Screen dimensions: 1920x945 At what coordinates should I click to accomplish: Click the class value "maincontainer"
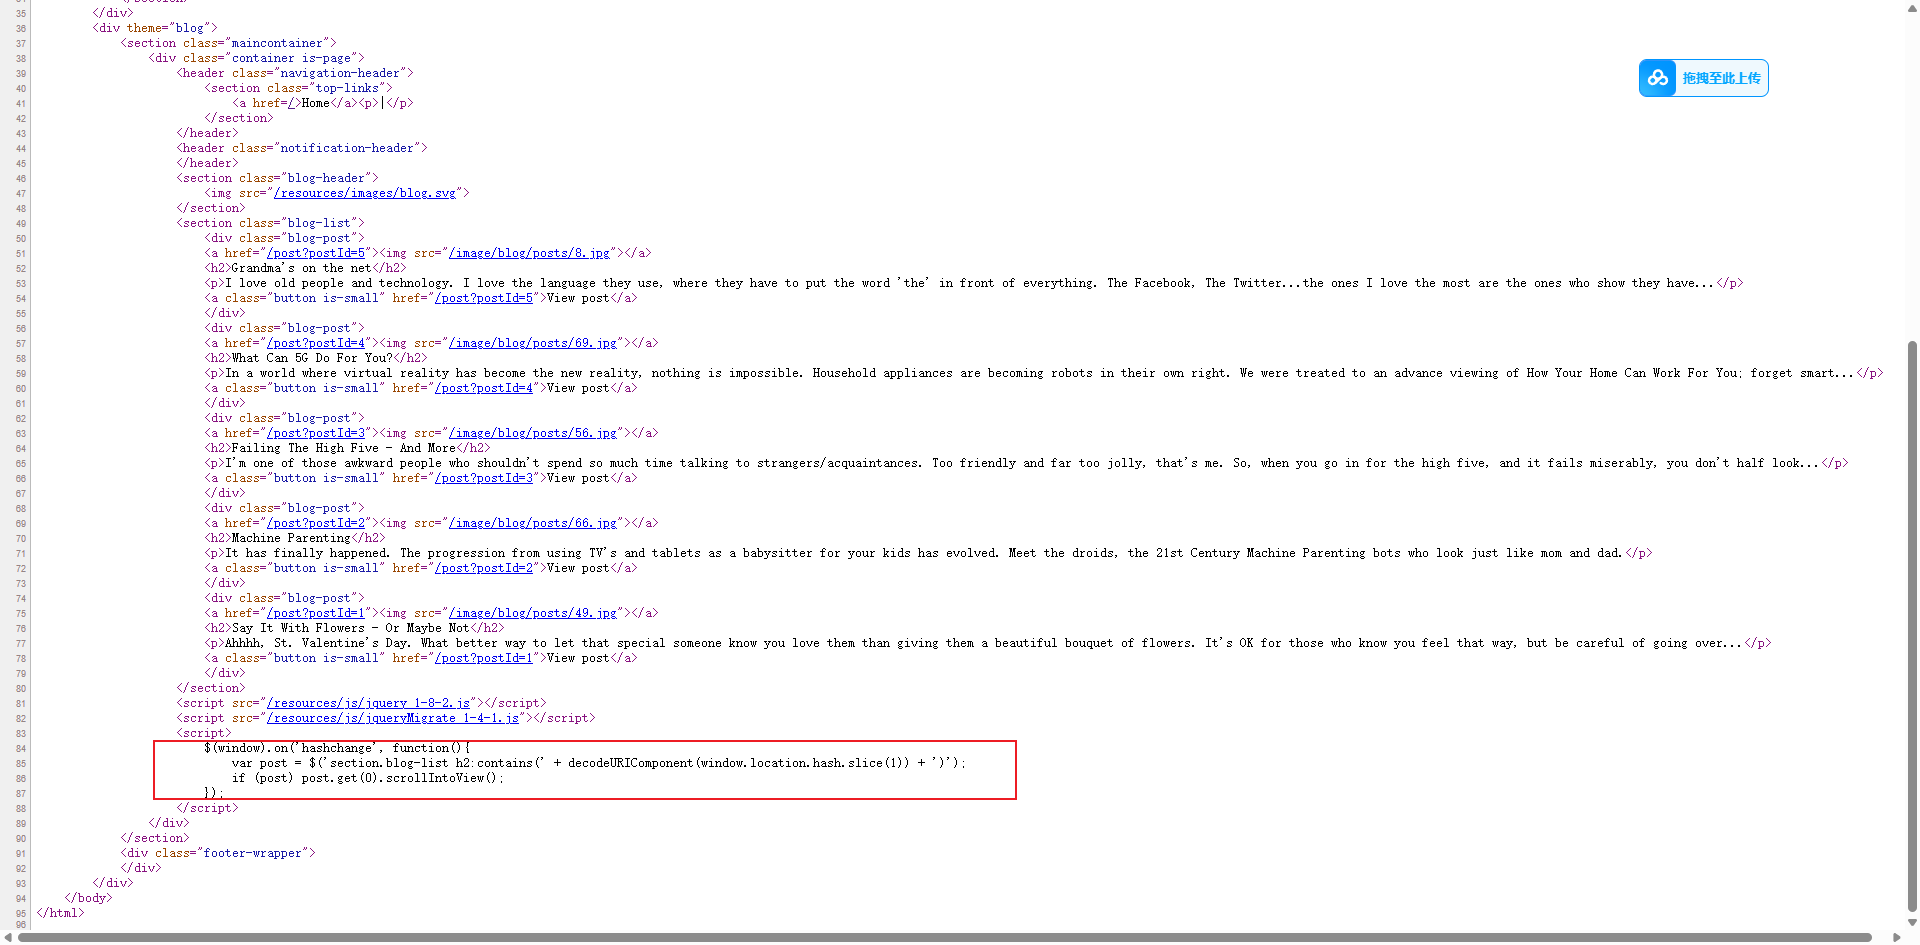click(x=277, y=43)
